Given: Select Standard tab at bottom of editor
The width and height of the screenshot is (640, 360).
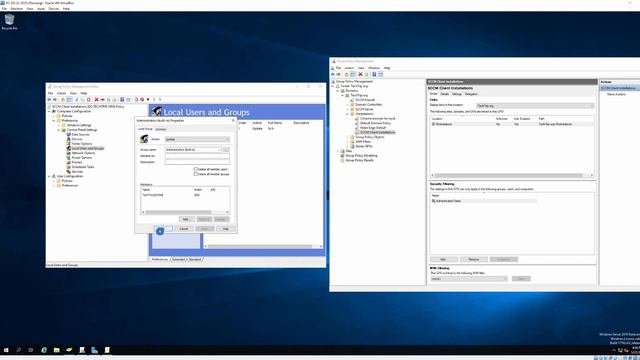Looking at the screenshot, I should [195, 259].
